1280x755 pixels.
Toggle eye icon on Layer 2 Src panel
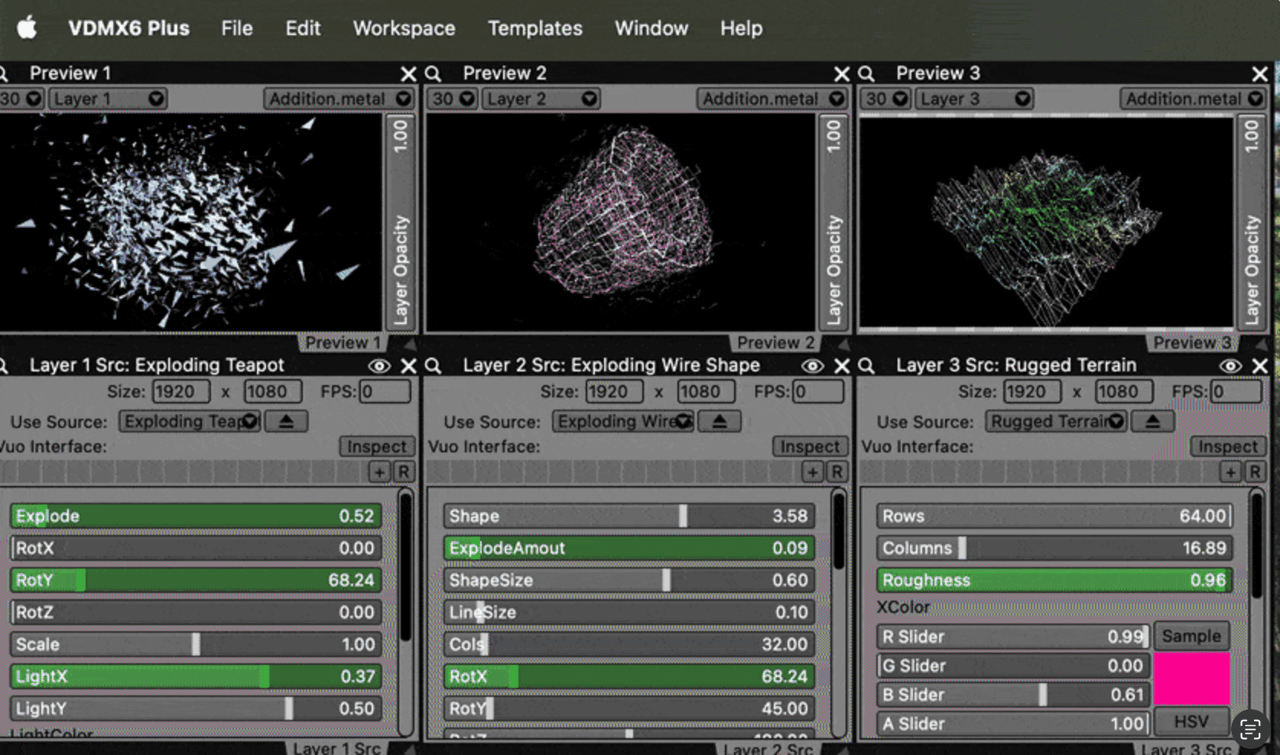812,366
